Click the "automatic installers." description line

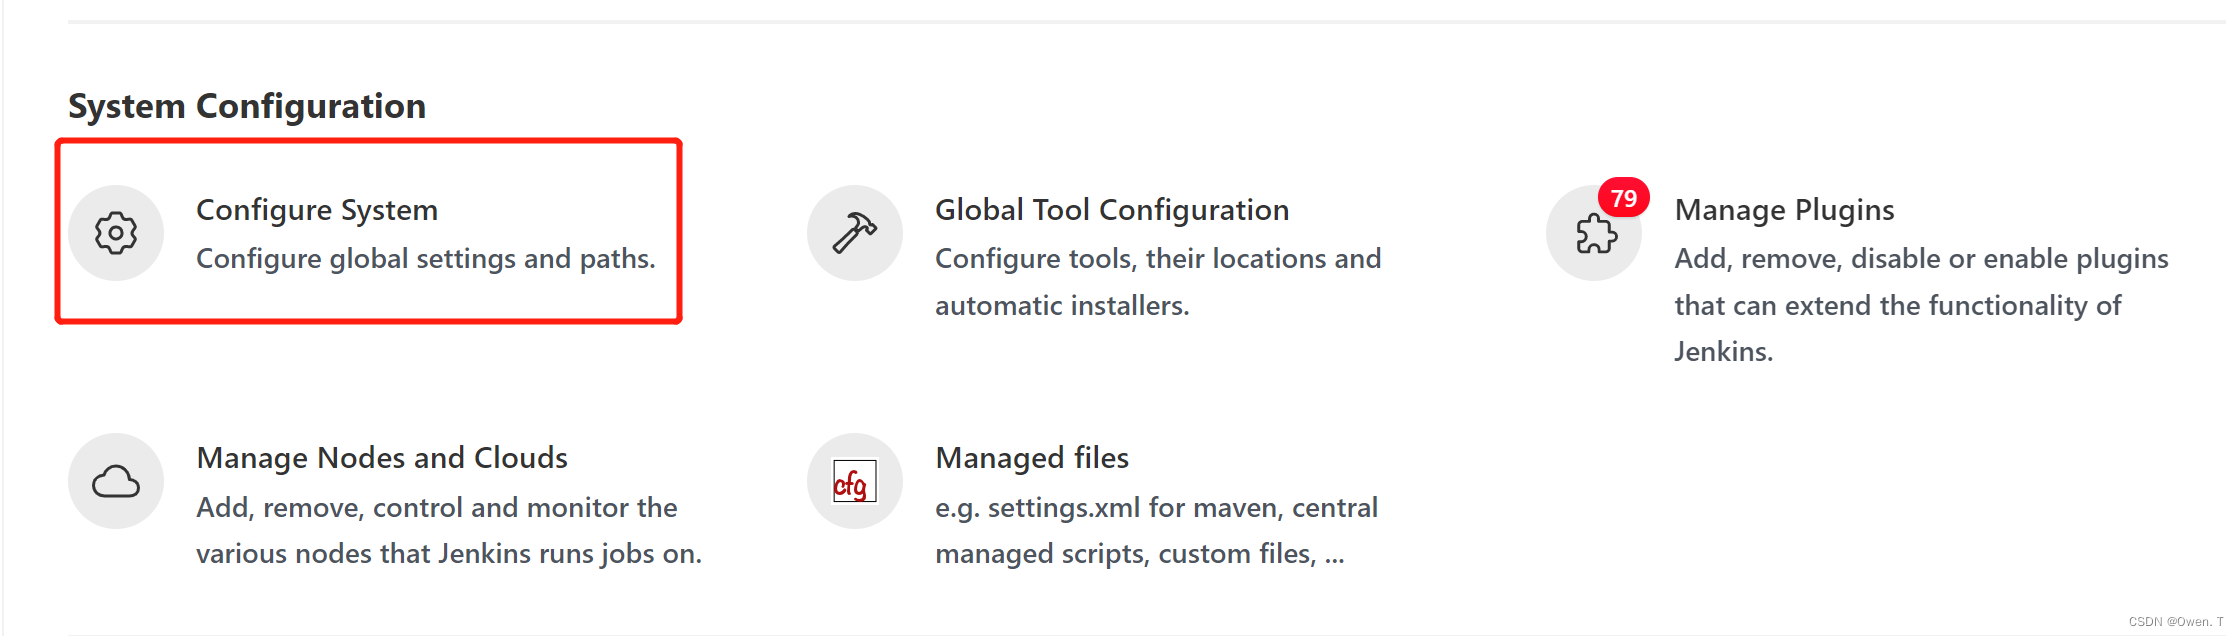click(x=1062, y=306)
